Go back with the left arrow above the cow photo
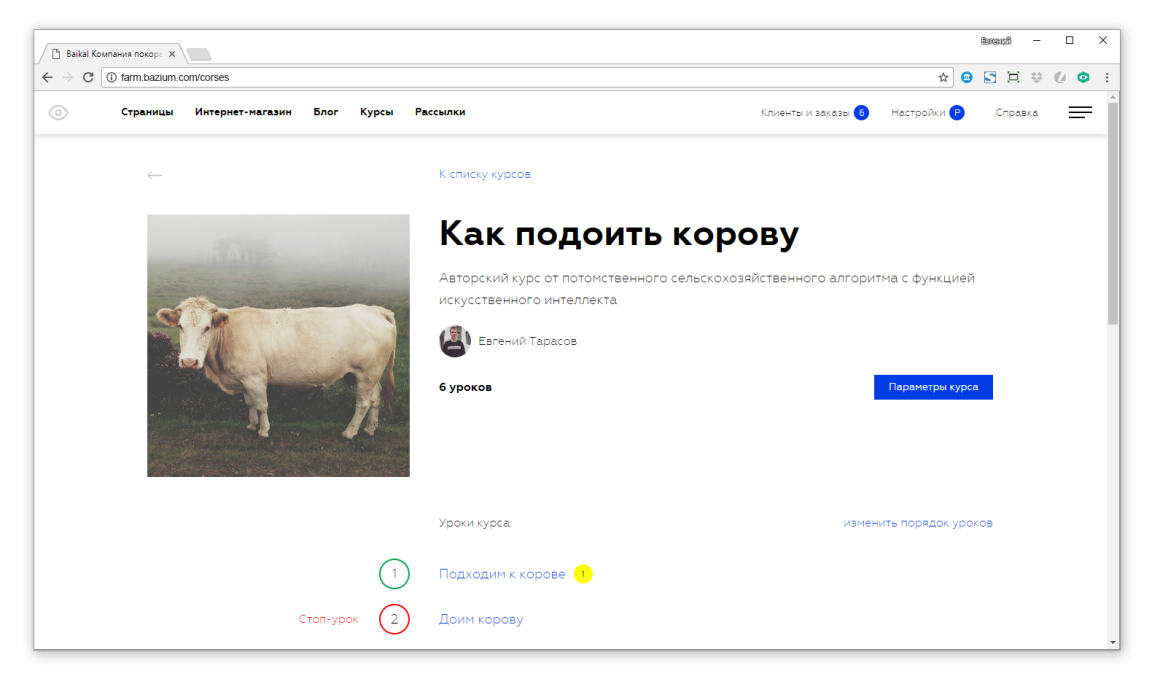The image size is (1160, 695). [154, 175]
